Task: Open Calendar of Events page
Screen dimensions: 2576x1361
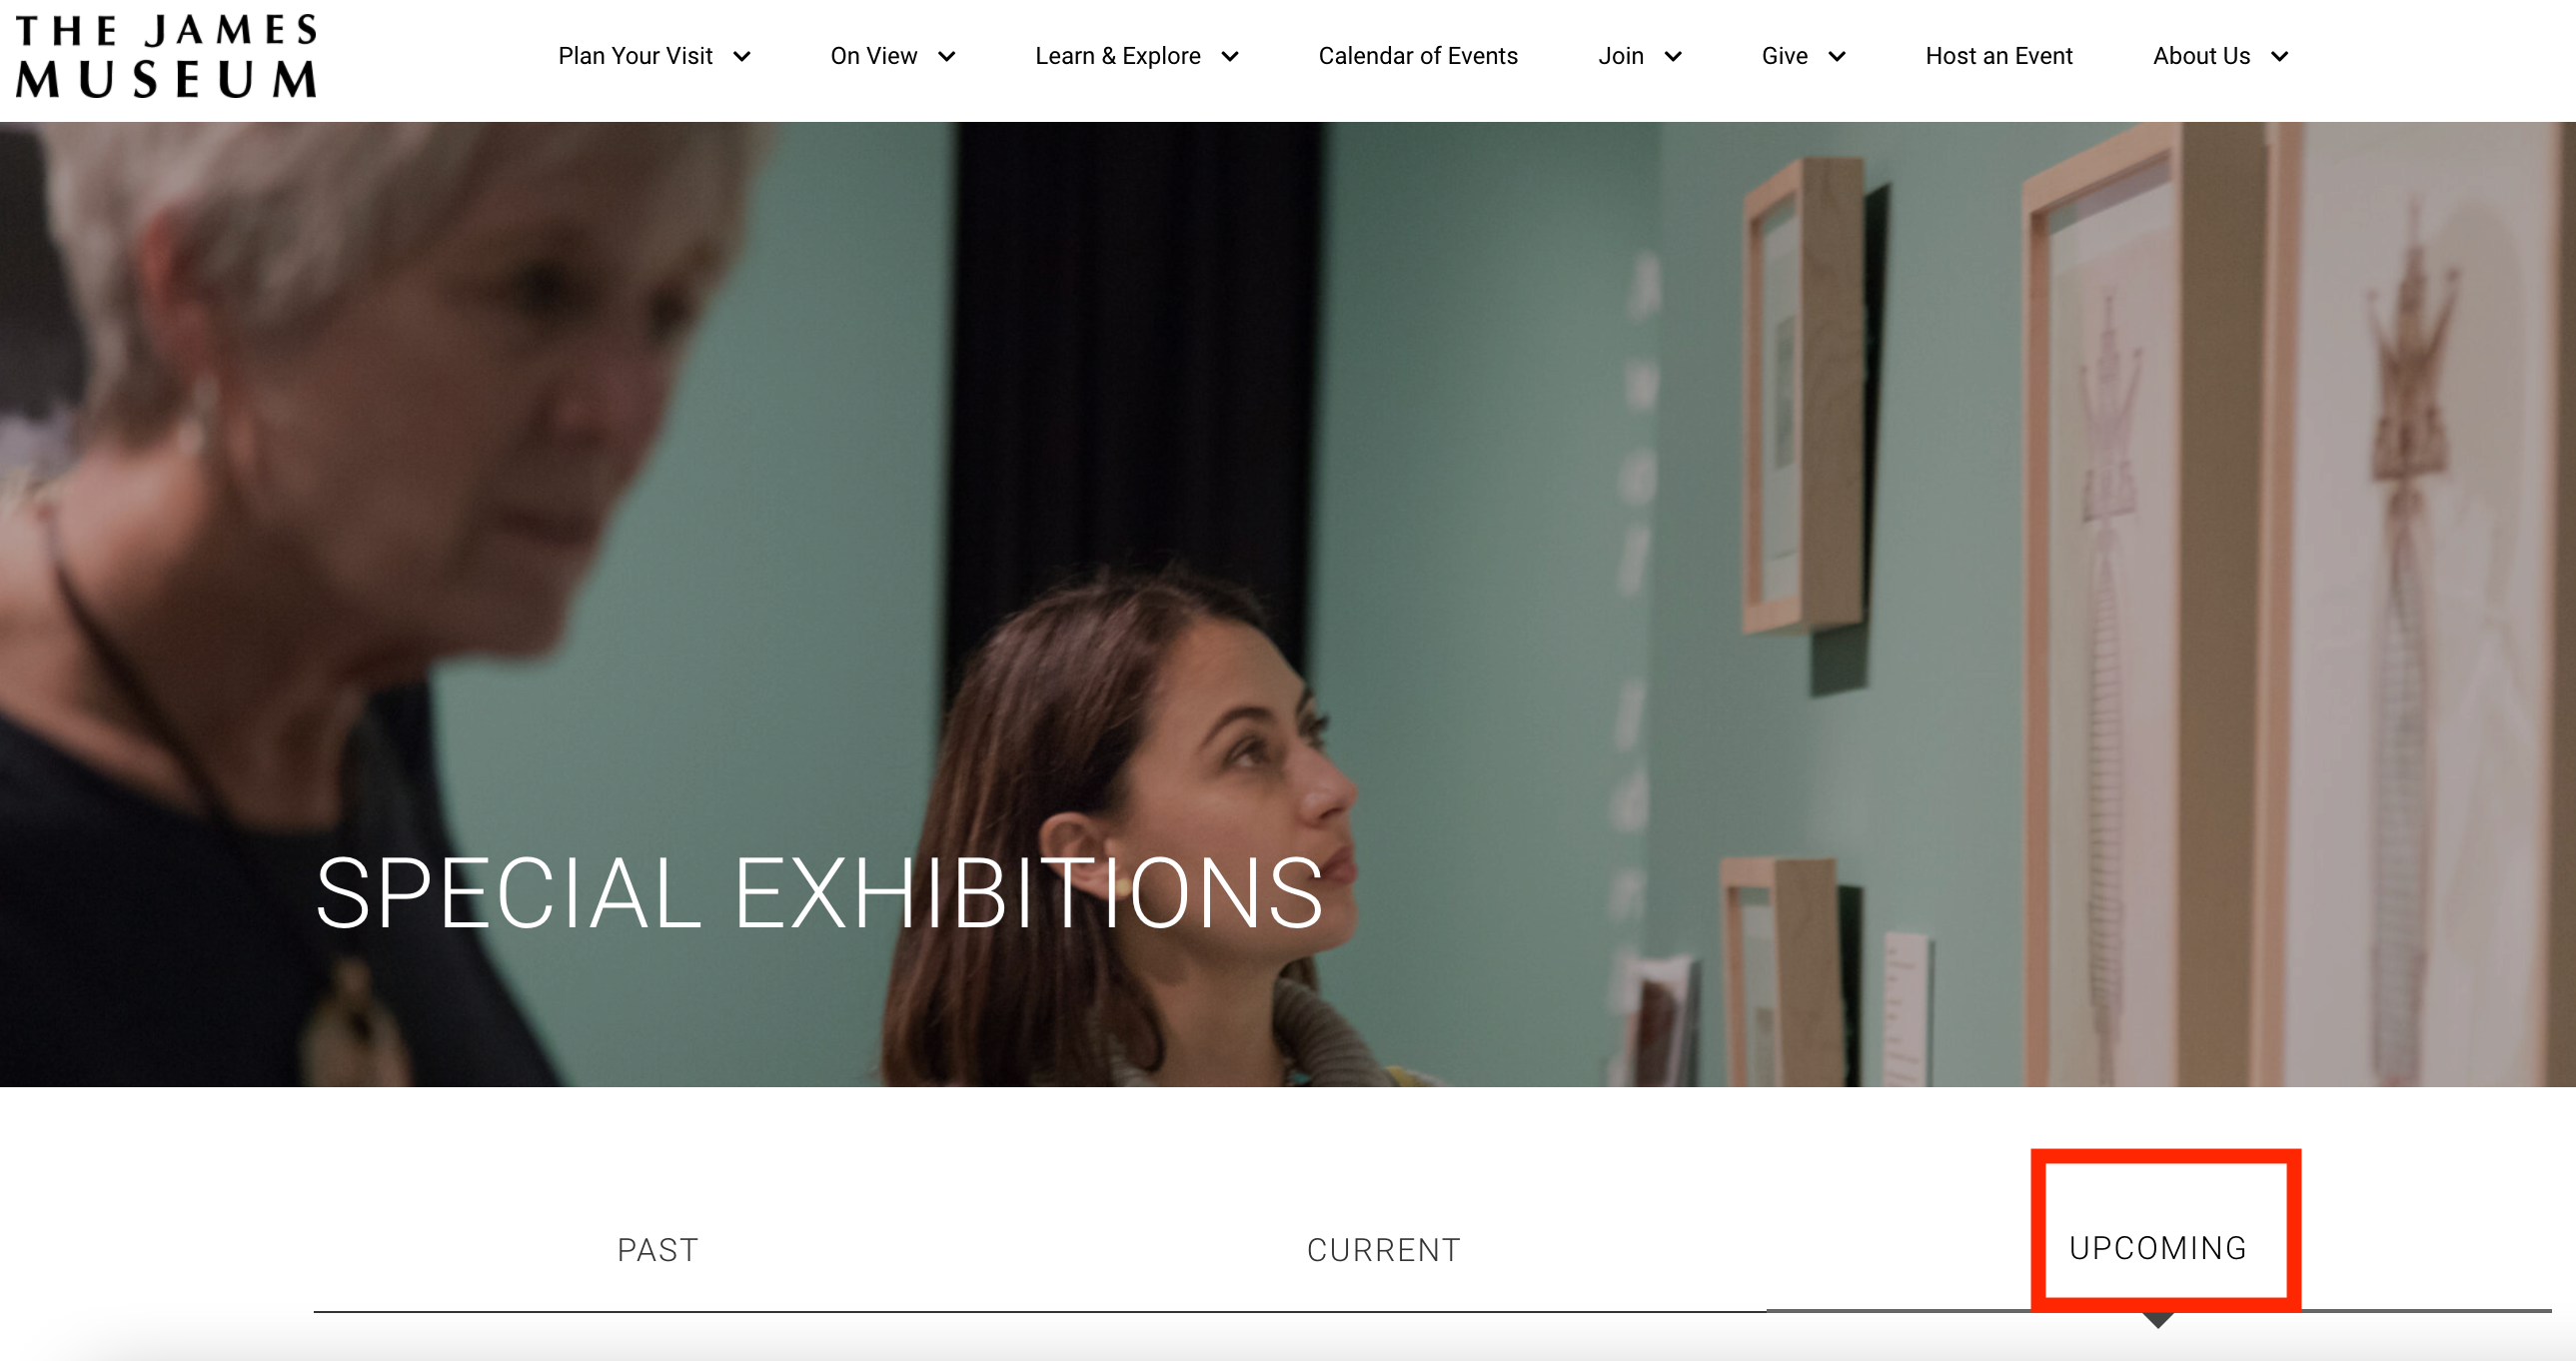Action: (1418, 56)
